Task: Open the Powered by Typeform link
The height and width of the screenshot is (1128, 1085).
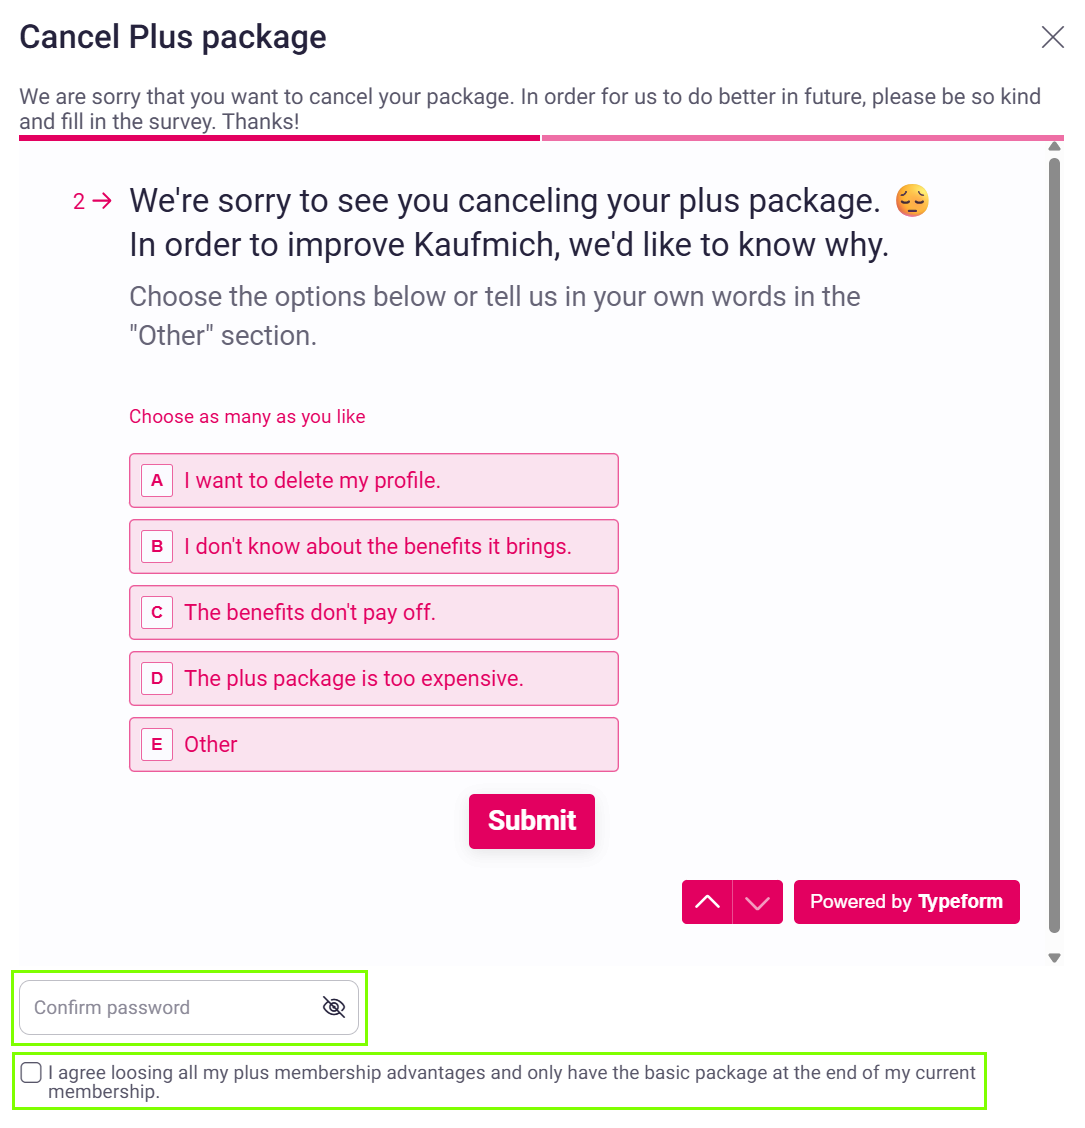Action: [907, 902]
